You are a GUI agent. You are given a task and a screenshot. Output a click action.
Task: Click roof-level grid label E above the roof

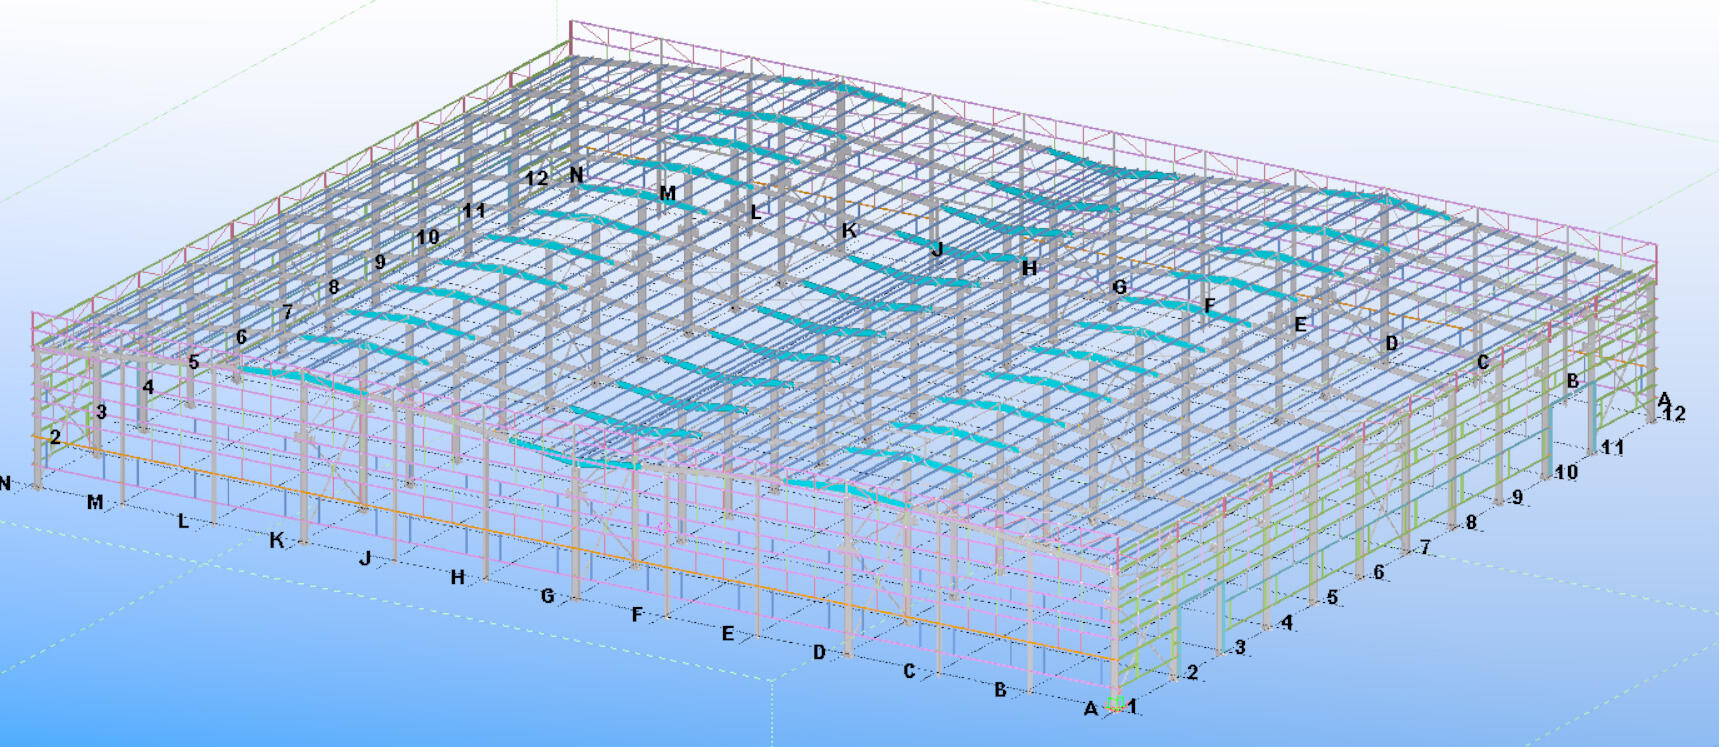1300,324
